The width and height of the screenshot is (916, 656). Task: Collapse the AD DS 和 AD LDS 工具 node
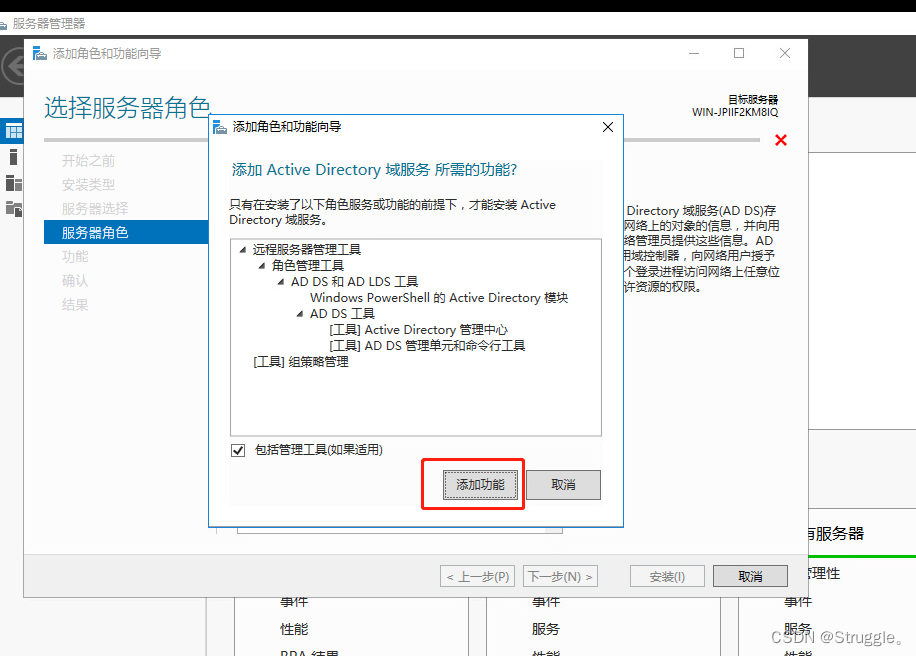click(x=281, y=282)
